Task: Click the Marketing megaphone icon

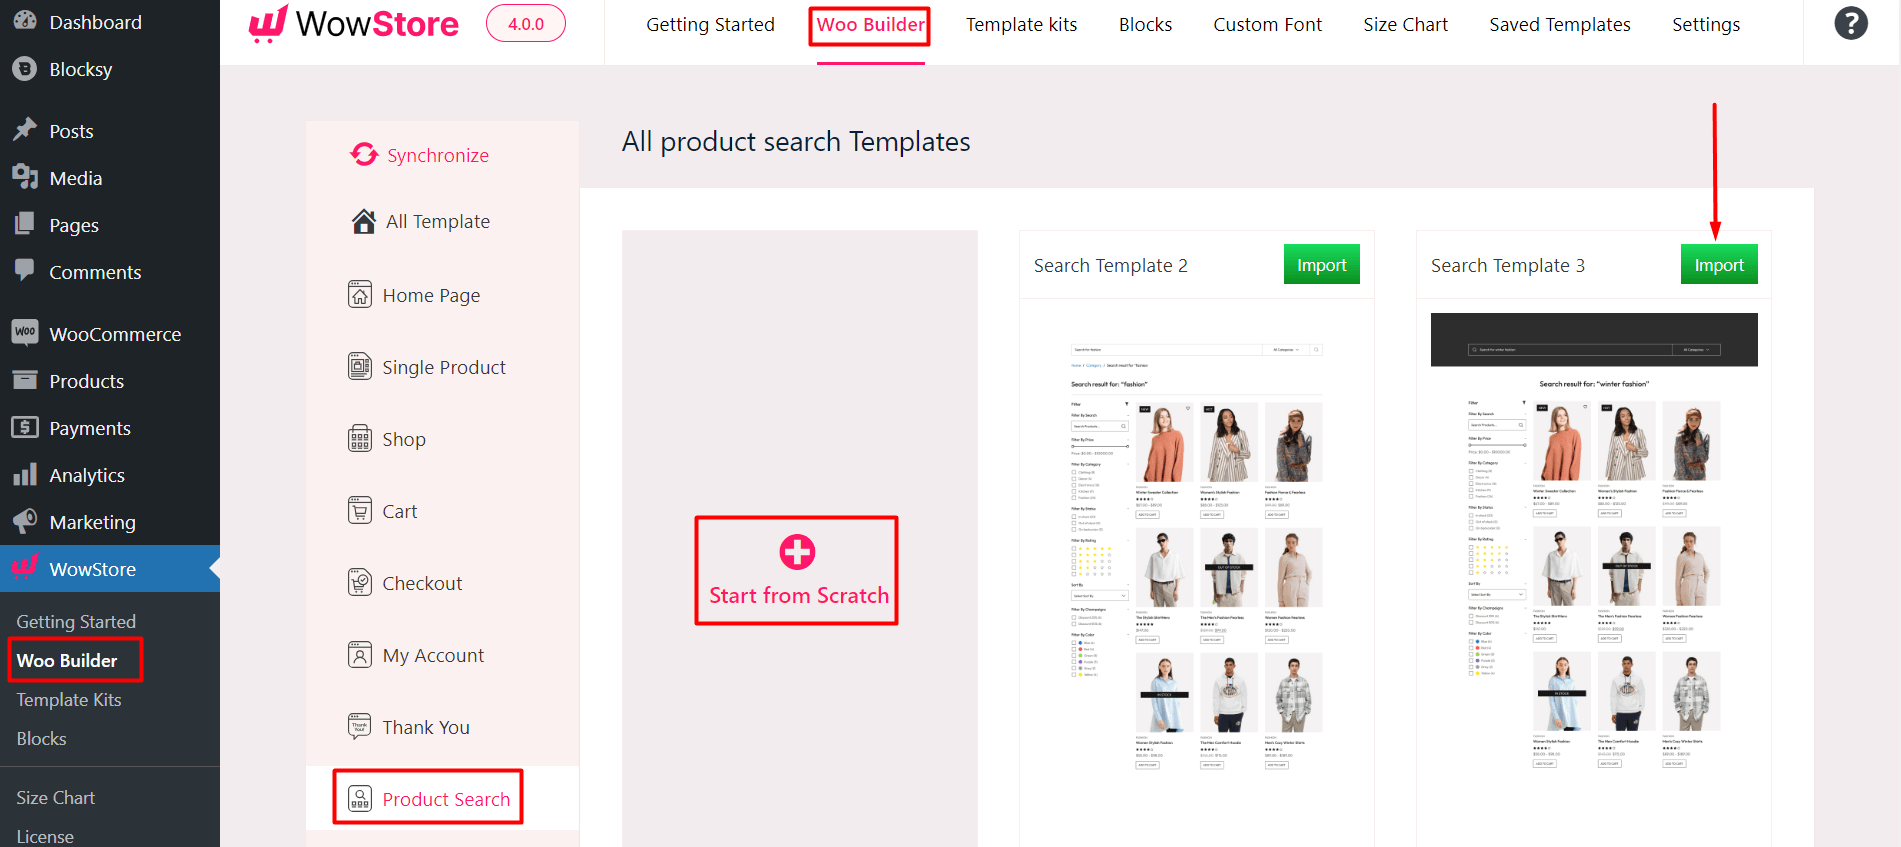Action: [x=25, y=521]
